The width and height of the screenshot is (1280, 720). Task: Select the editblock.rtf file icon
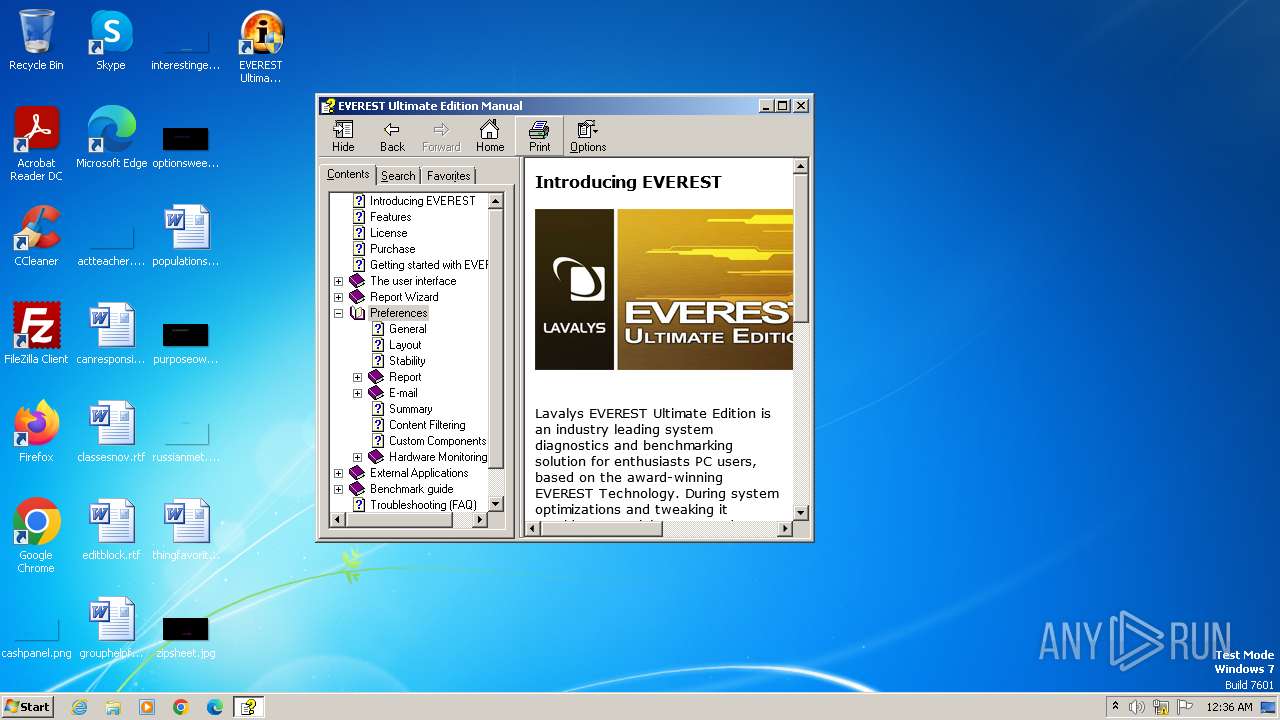tap(111, 530)
